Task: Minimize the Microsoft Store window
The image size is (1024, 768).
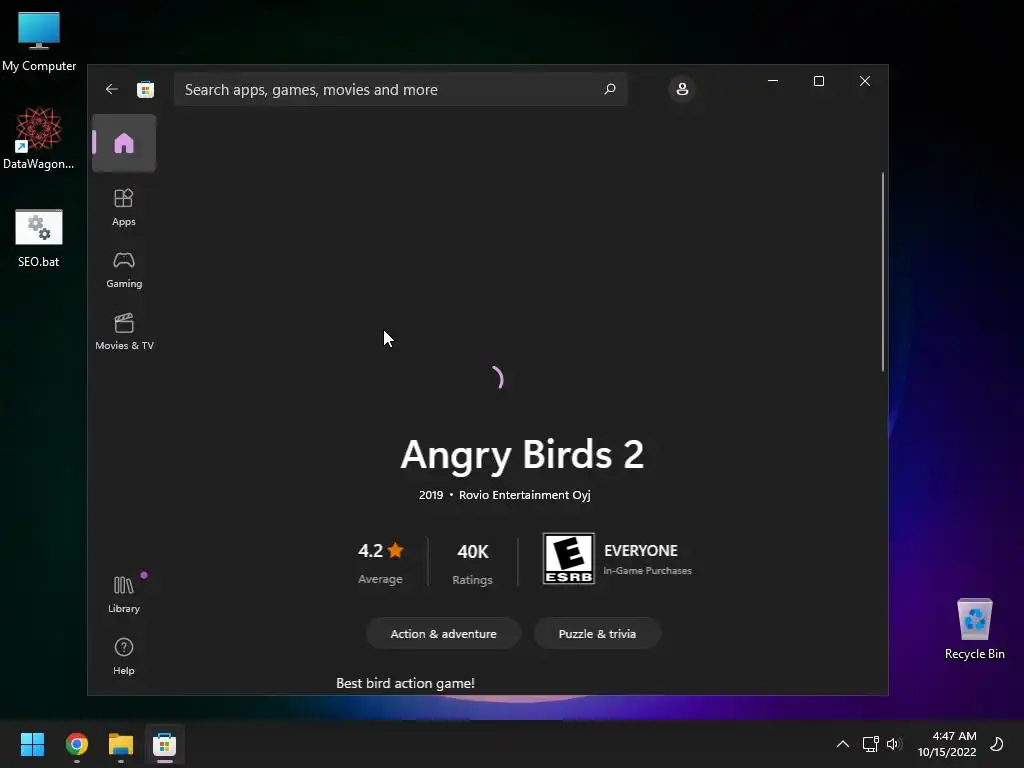Action: (773, 81)
